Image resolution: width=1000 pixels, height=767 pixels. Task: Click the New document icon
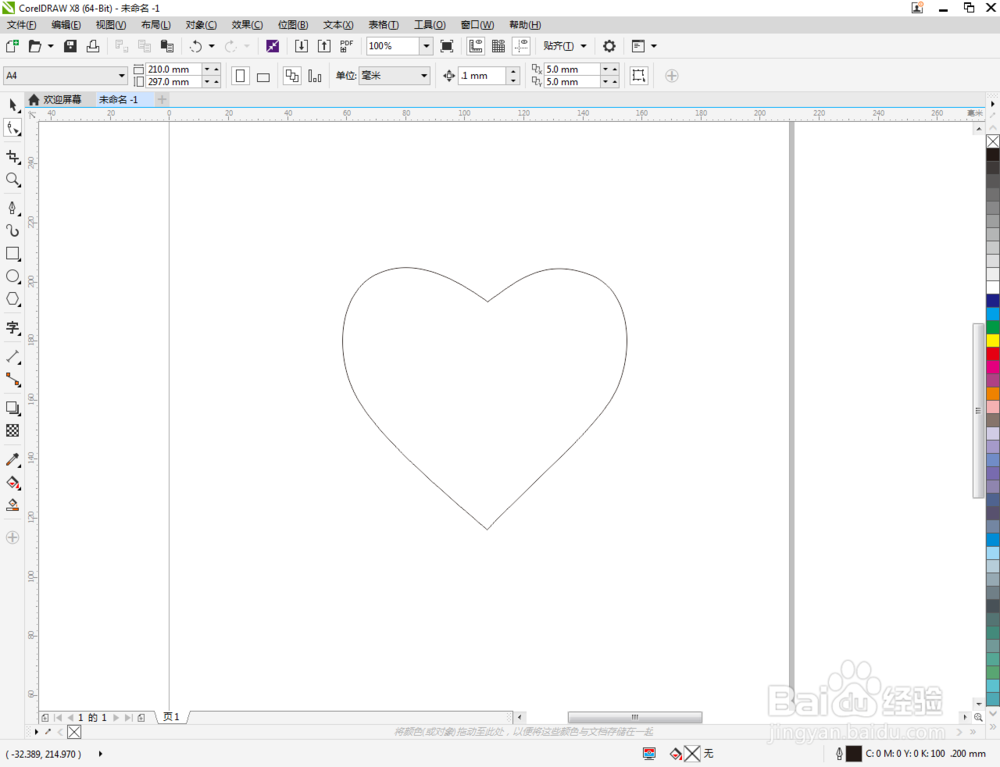12,46
